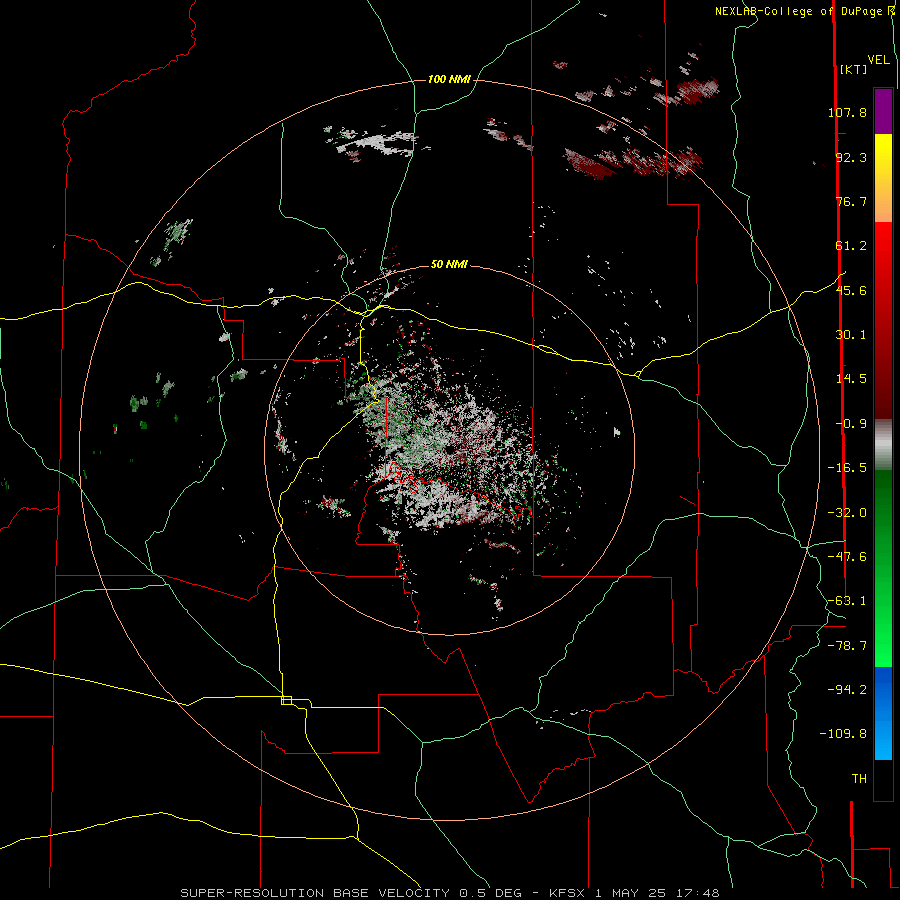Click the 61.2 value on the velocity scale
The height and width of the screenshot is (900, 900).
[x=851, y=246]
